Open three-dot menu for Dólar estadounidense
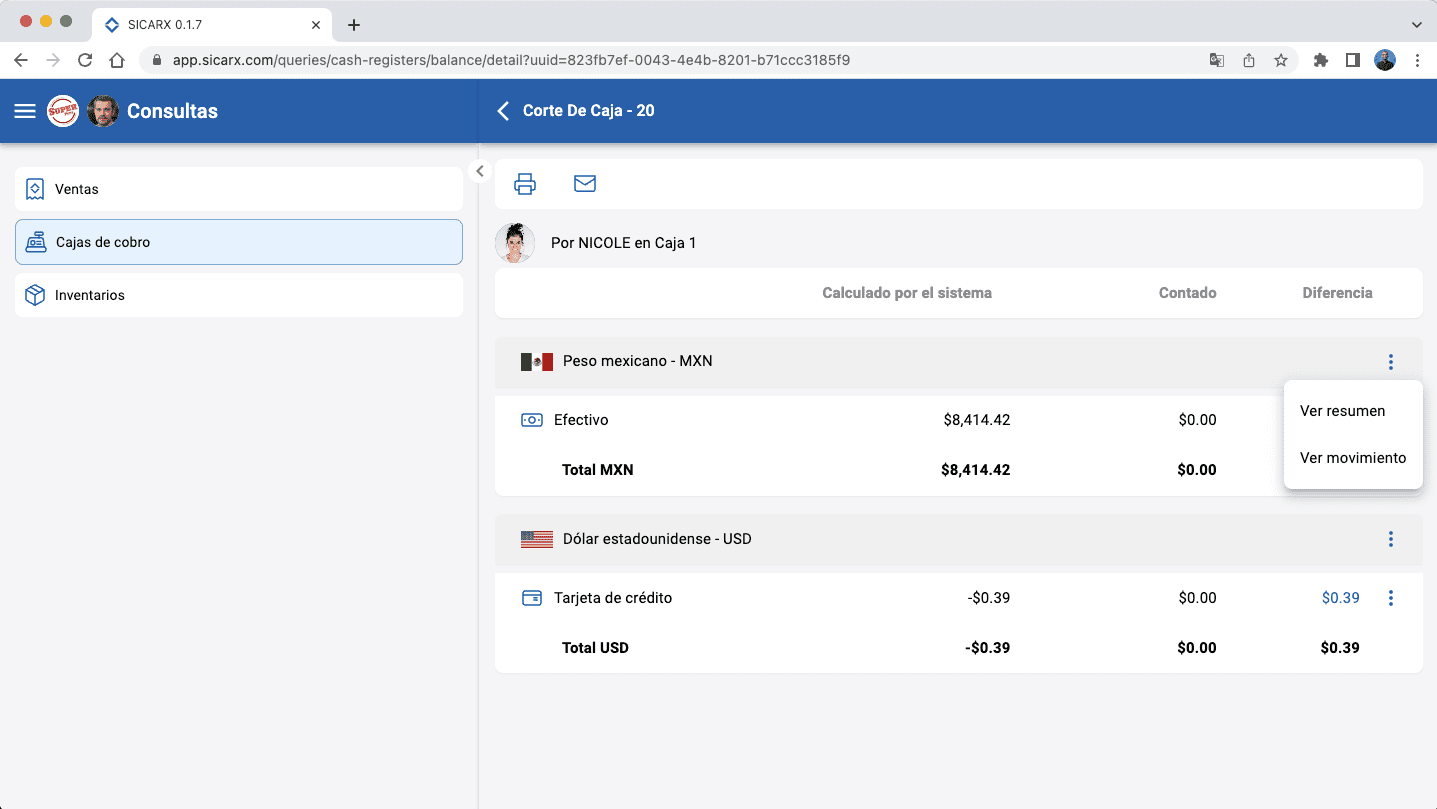The height and width of the screenshot is (809, 1437). coord(1390,539)
